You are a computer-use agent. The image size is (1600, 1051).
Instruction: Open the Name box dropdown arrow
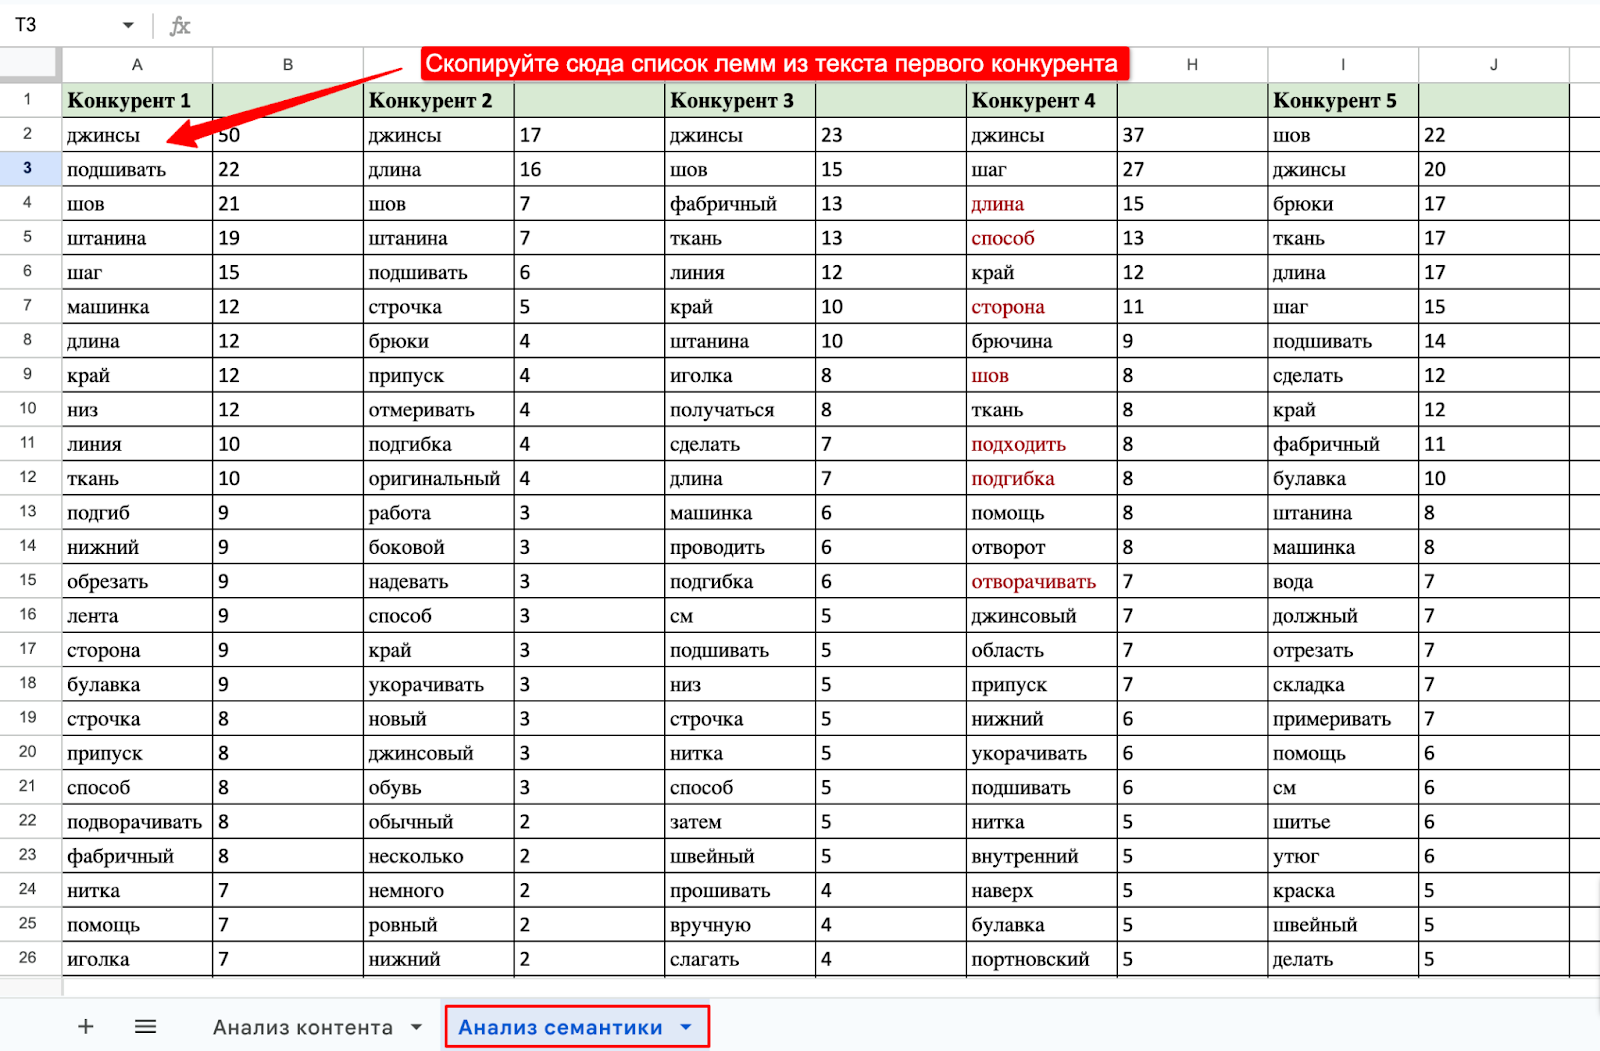128,25
